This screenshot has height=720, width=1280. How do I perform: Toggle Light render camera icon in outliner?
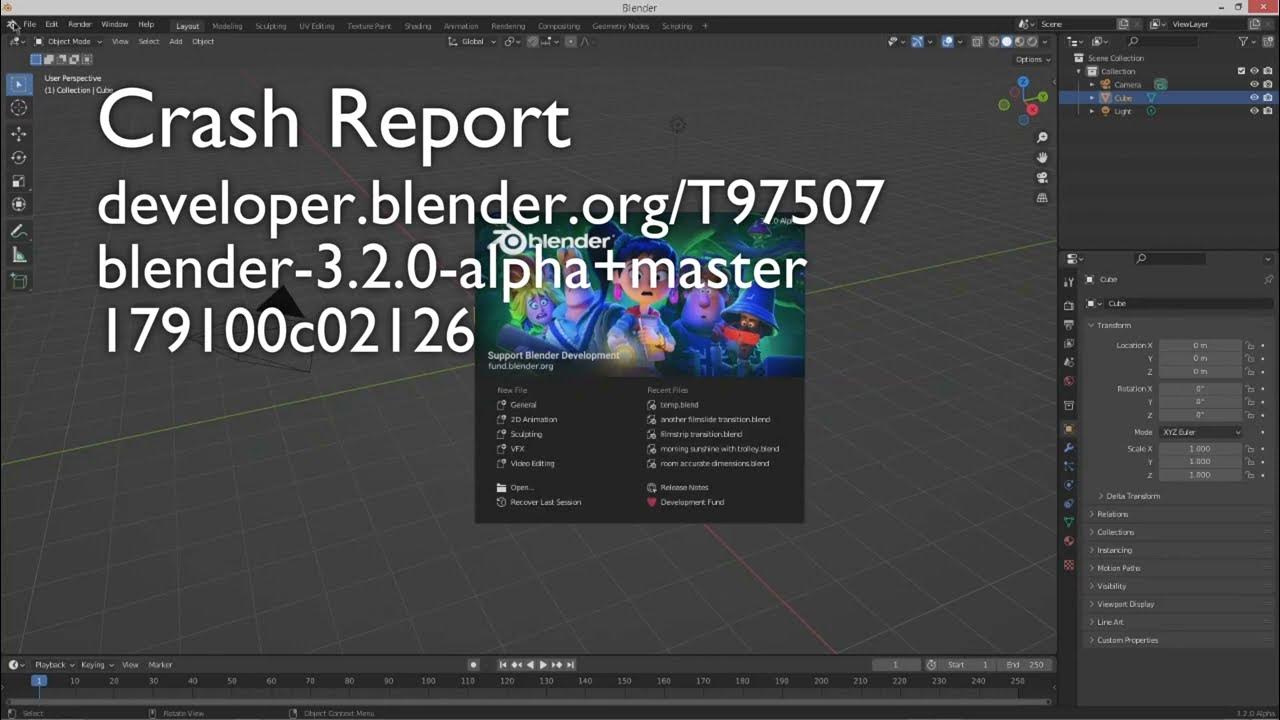pyautogui.click(x=1268, y=111)
